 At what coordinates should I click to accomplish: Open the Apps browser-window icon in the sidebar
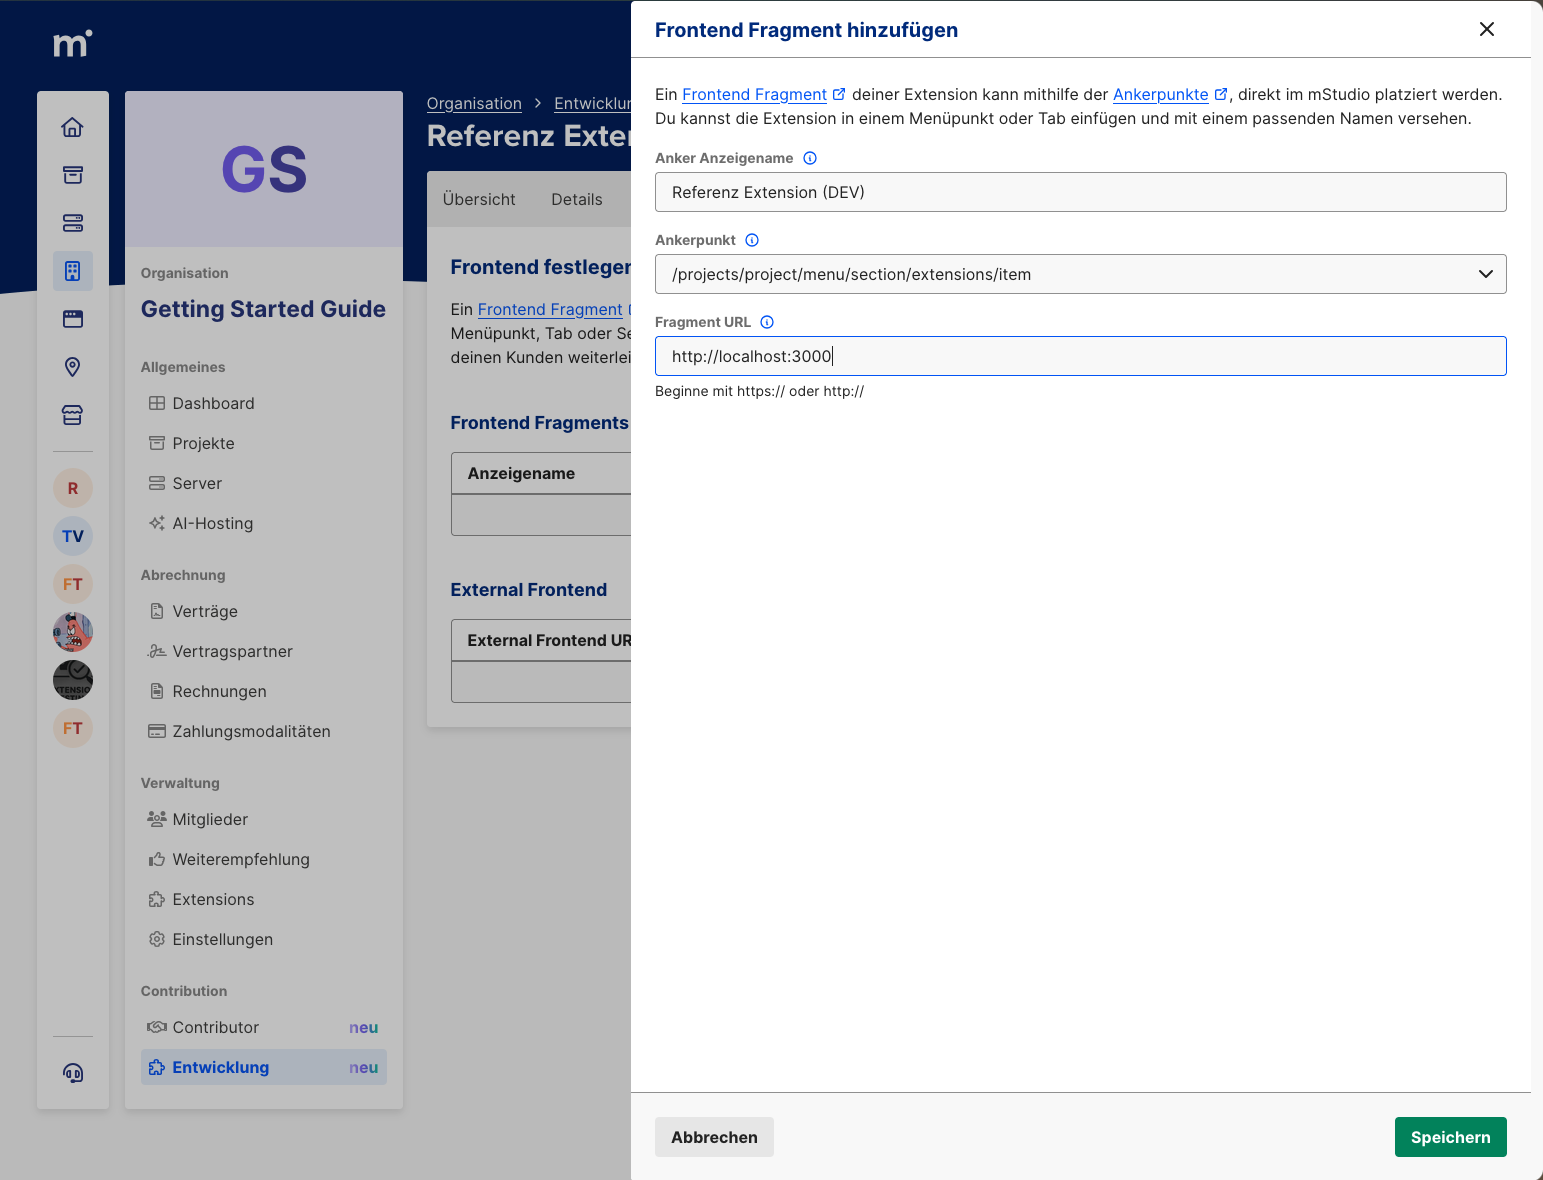coord(72,319)
